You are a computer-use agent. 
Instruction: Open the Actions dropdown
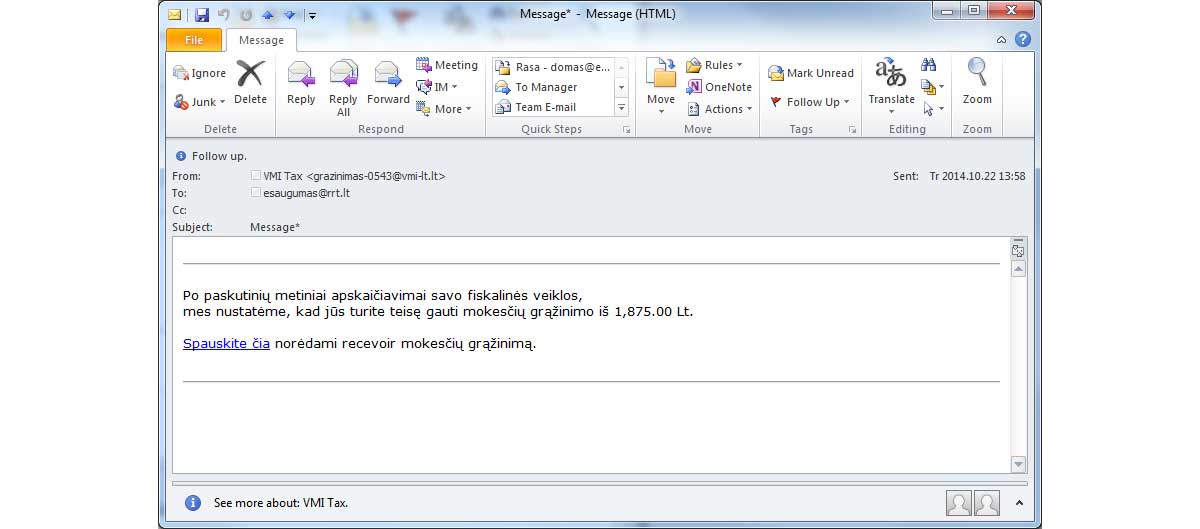click(720, 109)
